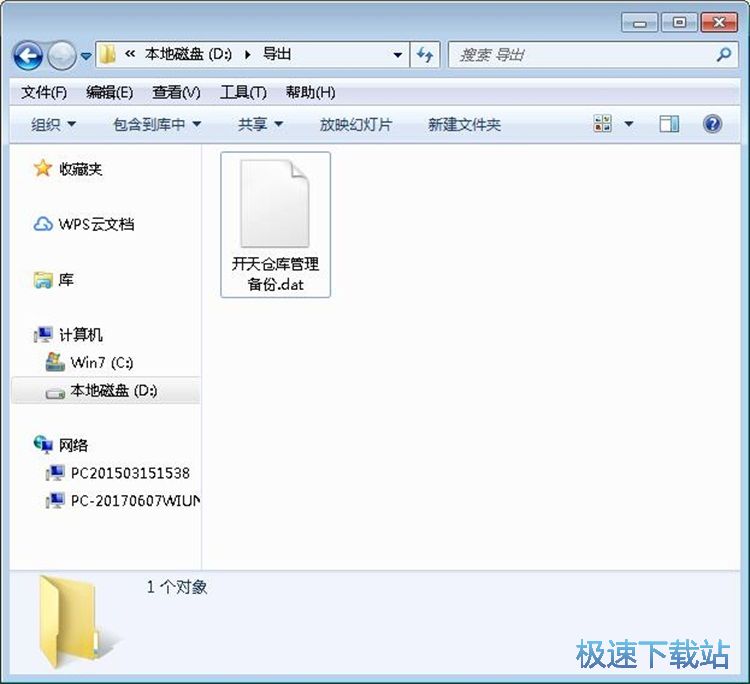Open the 编辑(E) menu

(110, 92)
